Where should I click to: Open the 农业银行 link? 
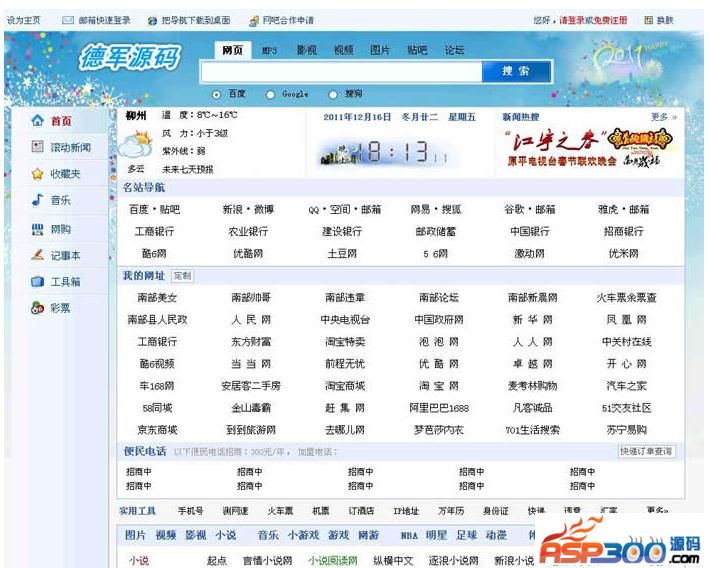tap(248, 231)
